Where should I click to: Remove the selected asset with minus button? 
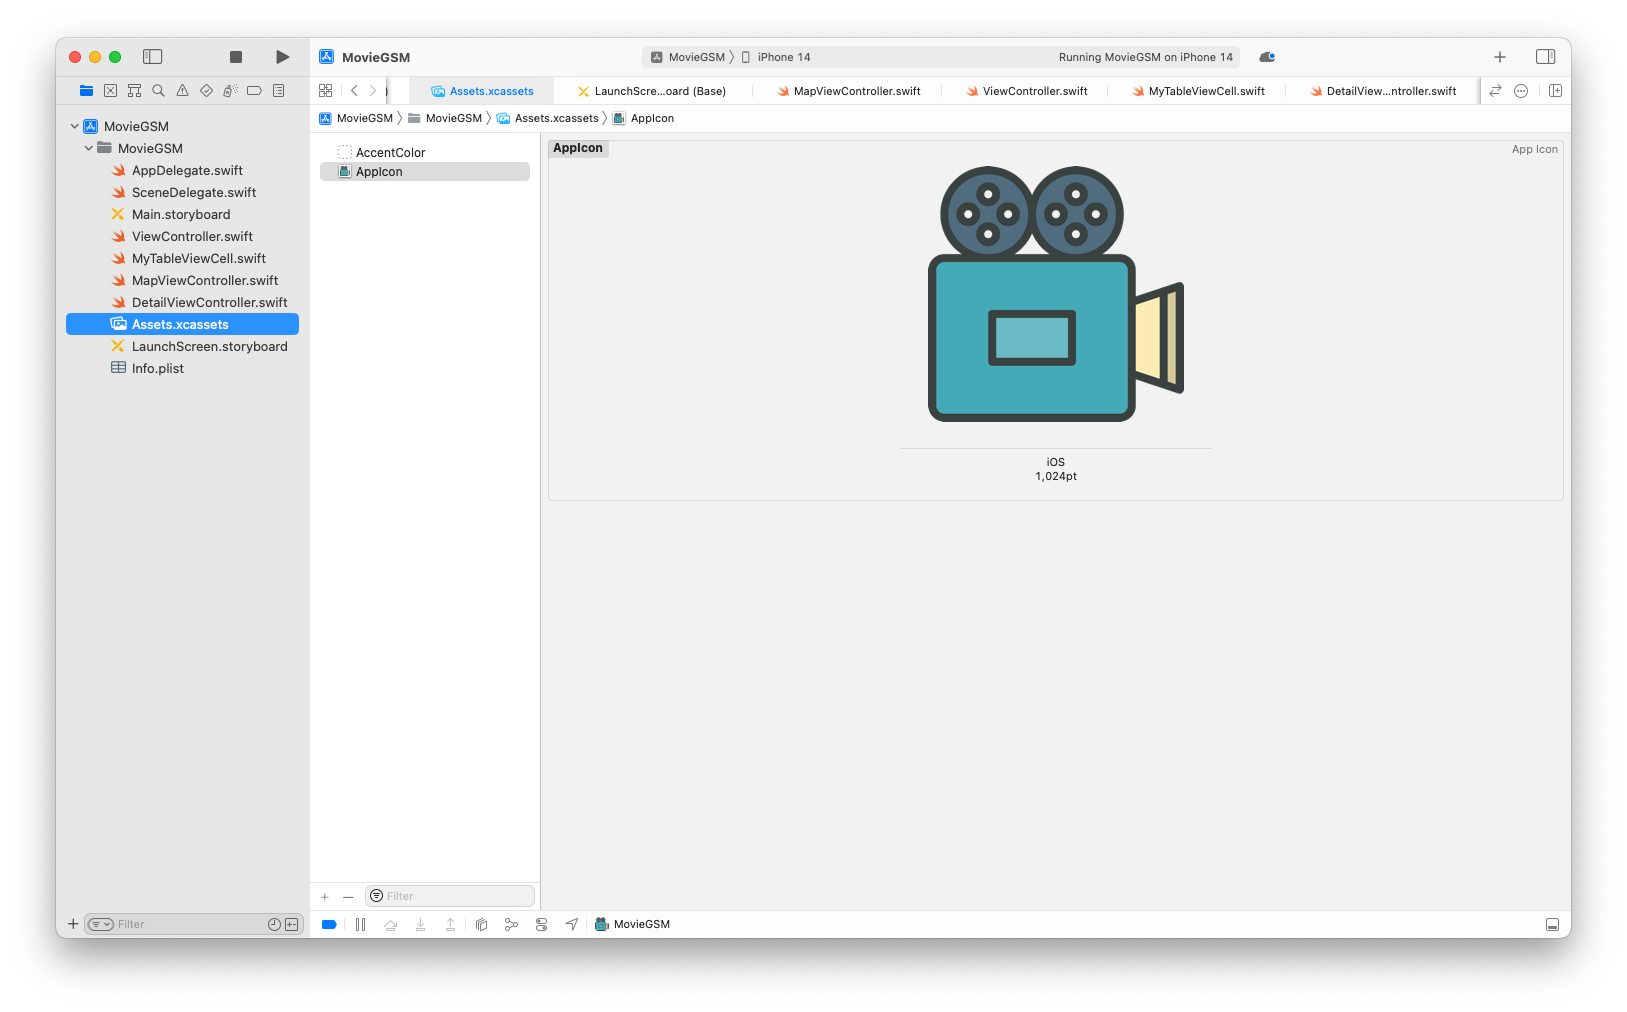click(348, 897)
